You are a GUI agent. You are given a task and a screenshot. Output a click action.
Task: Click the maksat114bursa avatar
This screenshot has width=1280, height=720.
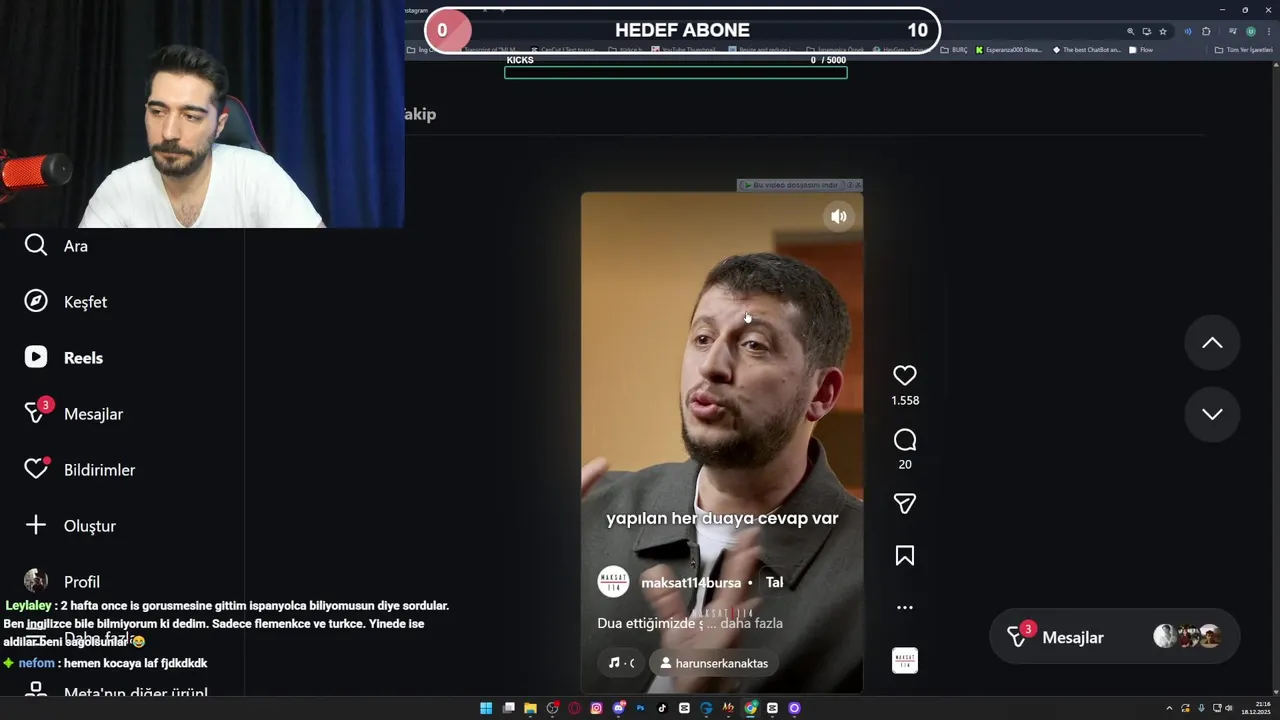coord(613,582)
